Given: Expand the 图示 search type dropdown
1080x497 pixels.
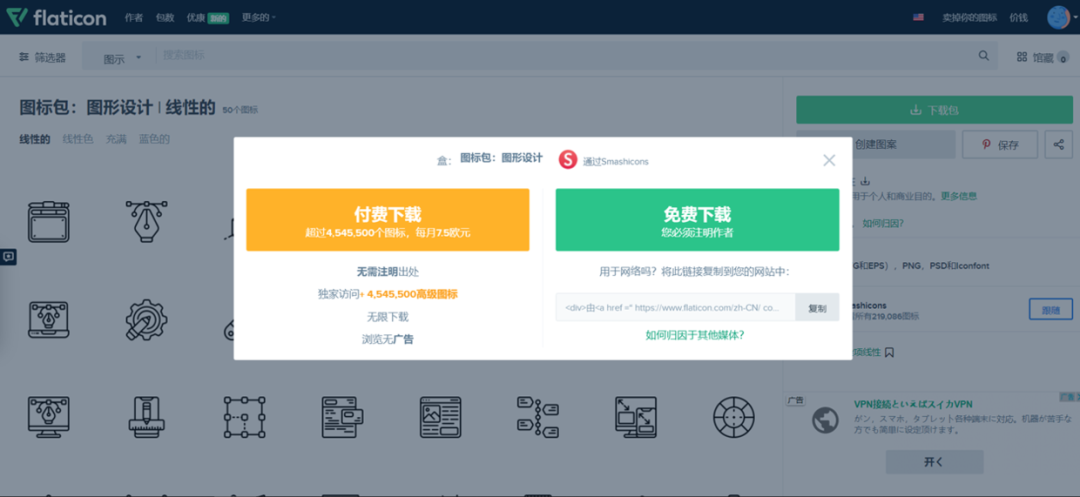Looking at the screenshot, I should (121, 58).
